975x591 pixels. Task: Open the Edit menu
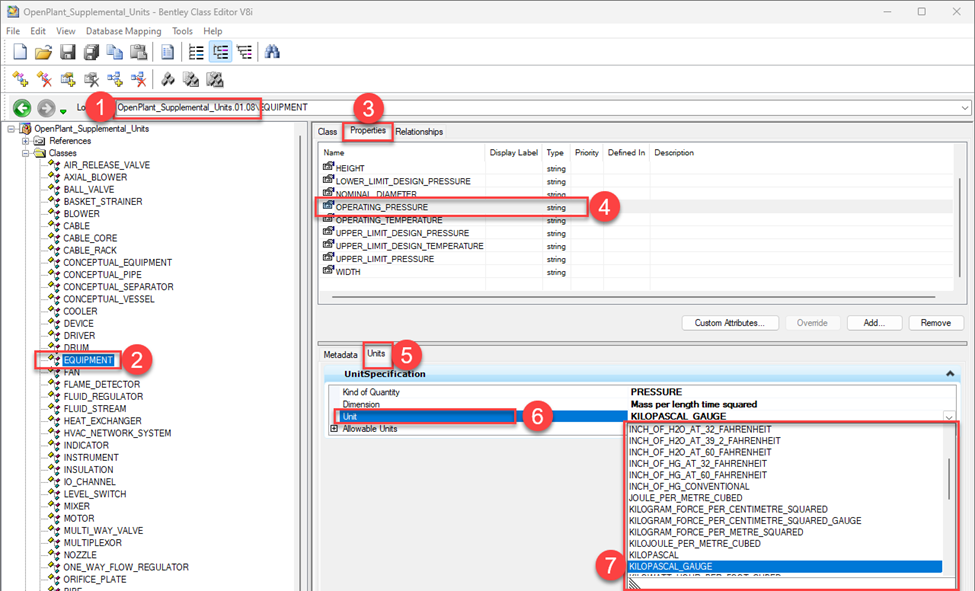point(38,30)
